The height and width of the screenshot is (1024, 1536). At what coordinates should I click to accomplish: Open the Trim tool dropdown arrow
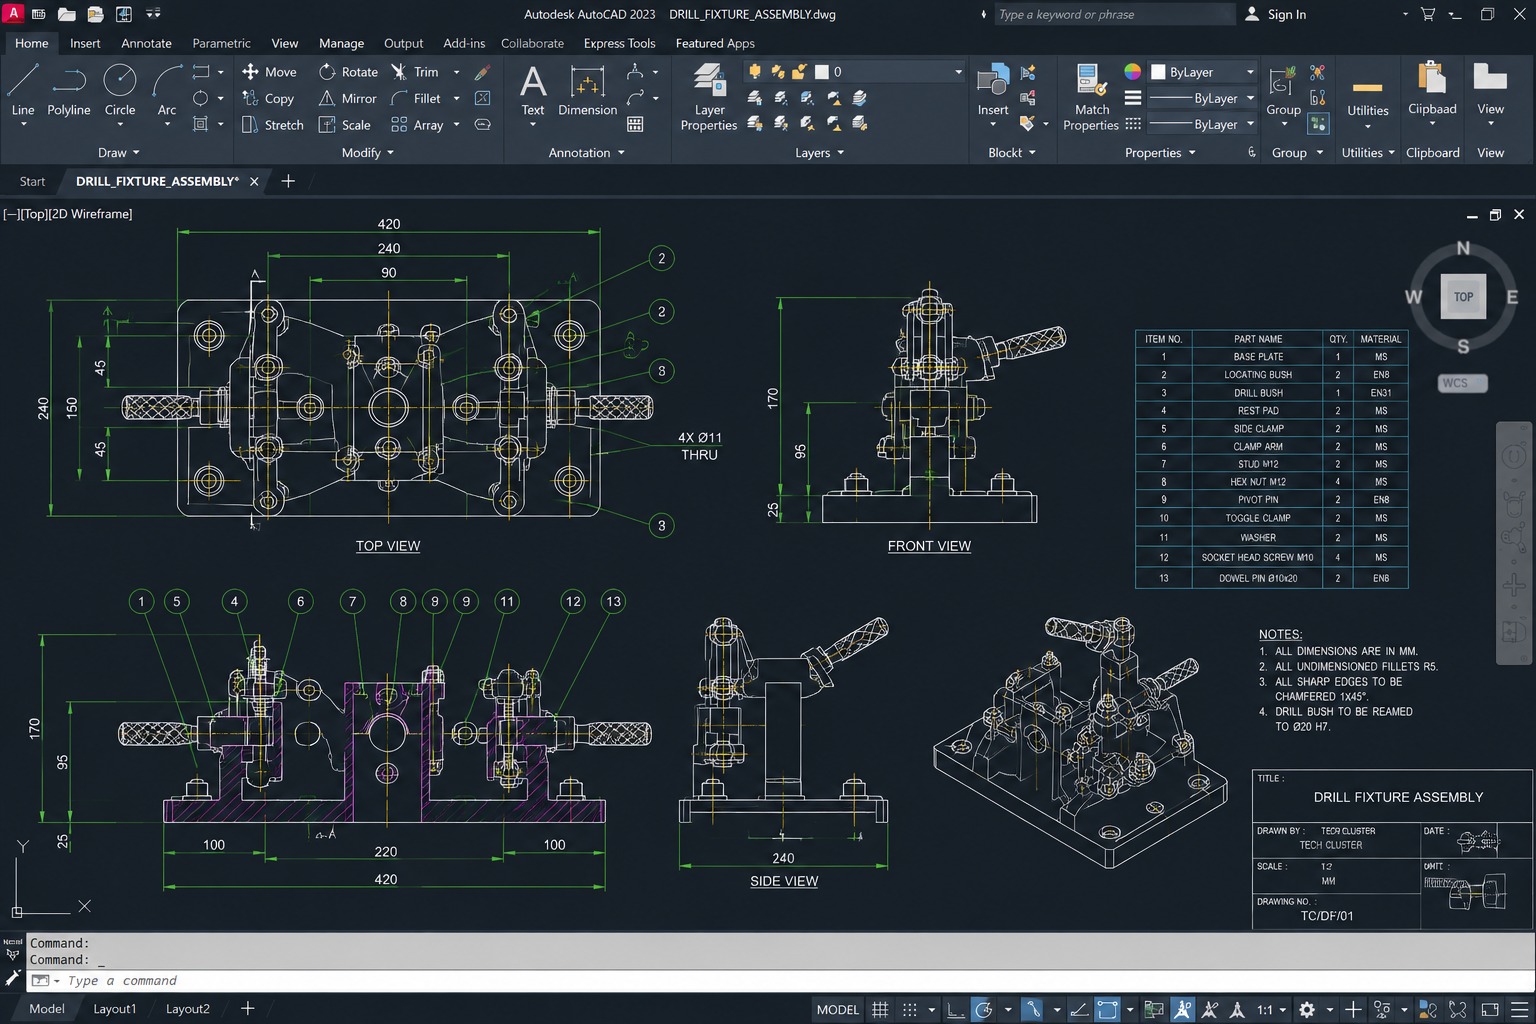pyautogui.click(x=457, y=72)
